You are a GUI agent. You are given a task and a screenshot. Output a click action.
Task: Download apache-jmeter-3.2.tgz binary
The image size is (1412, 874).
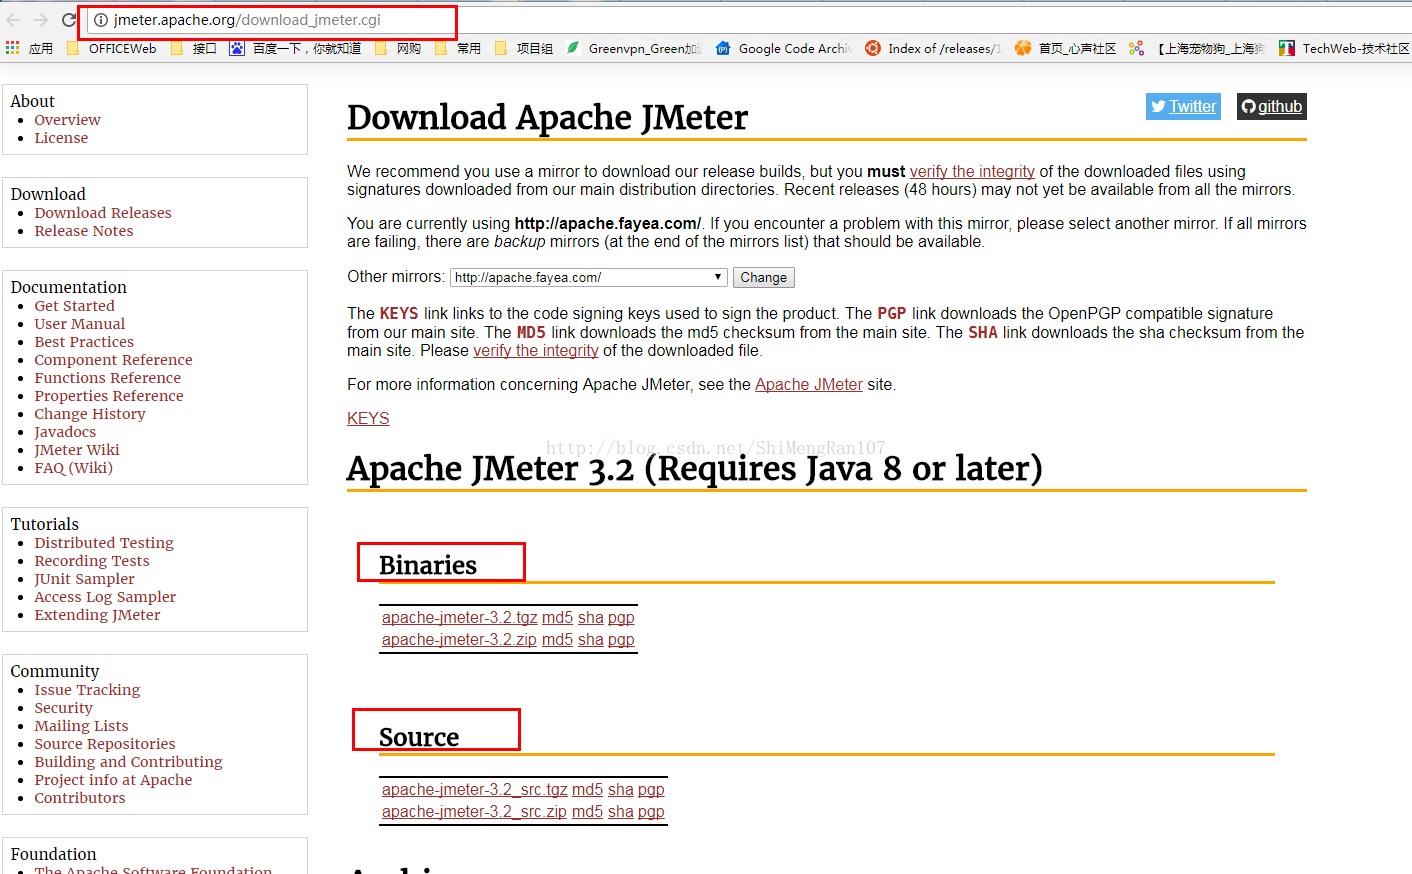pyautogui.click(x=460, y=617)
